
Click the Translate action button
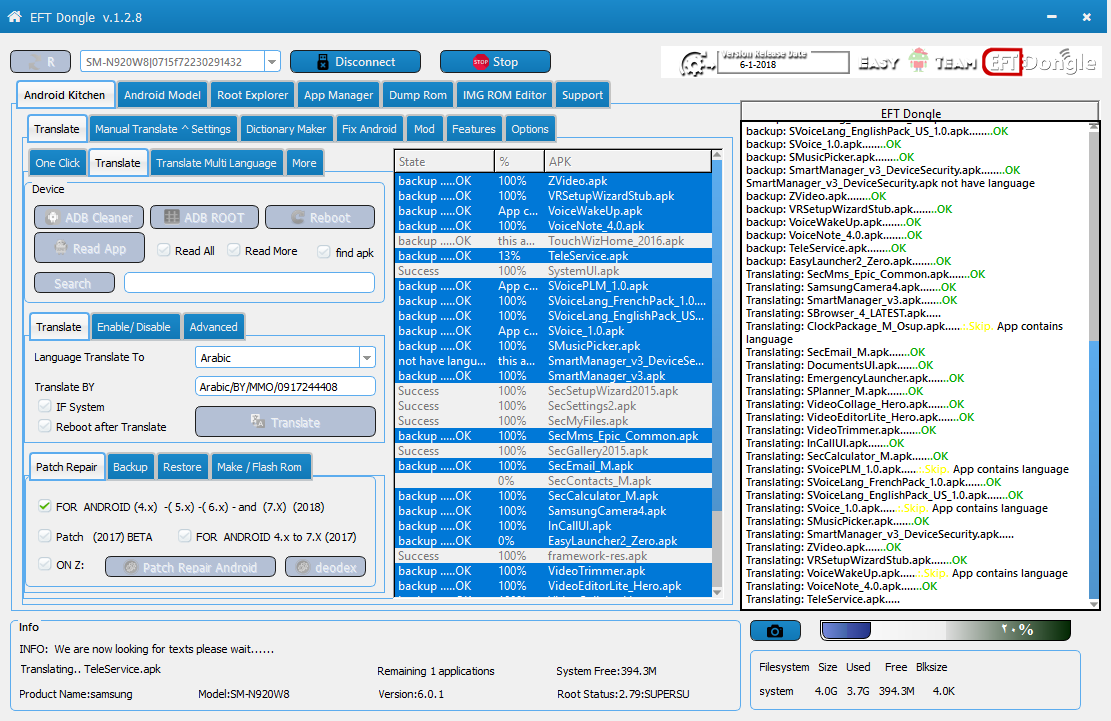(x=286, y=422)
